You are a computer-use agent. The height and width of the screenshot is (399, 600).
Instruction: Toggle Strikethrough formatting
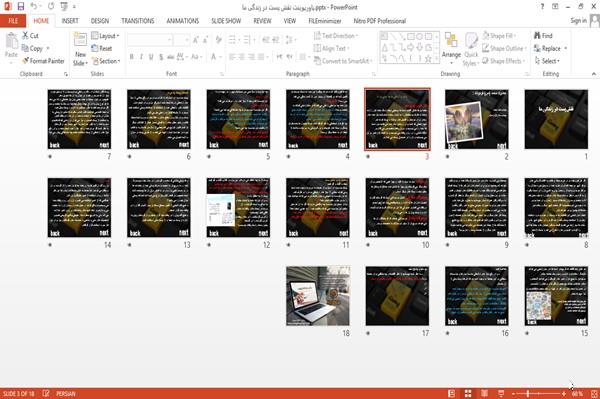[171, 57]
